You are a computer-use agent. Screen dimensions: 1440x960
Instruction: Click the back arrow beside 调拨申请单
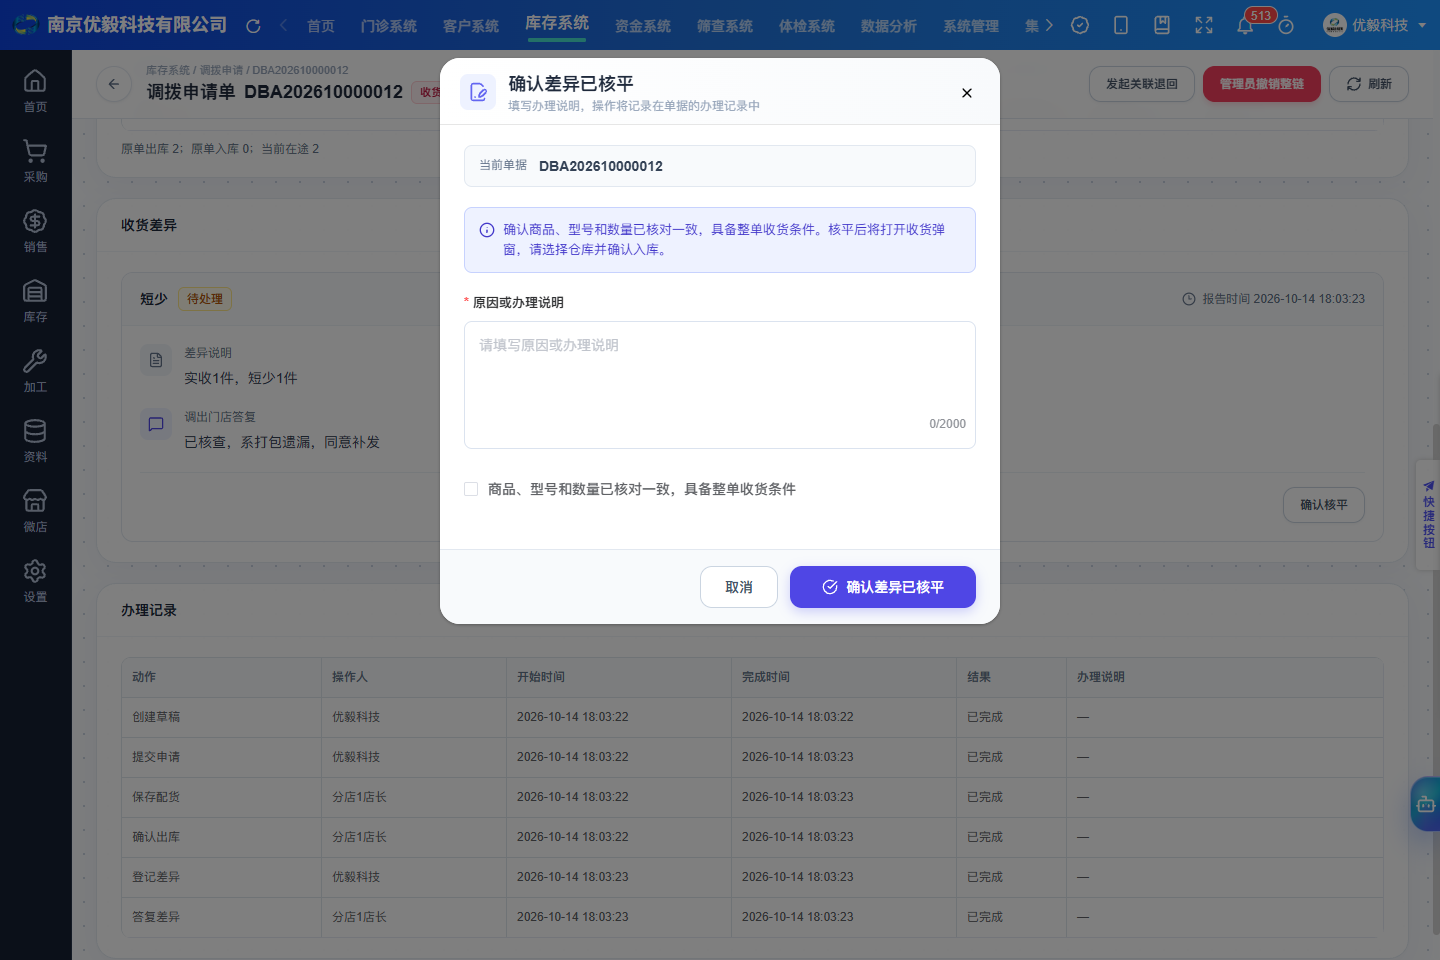(x=114, y=84)
